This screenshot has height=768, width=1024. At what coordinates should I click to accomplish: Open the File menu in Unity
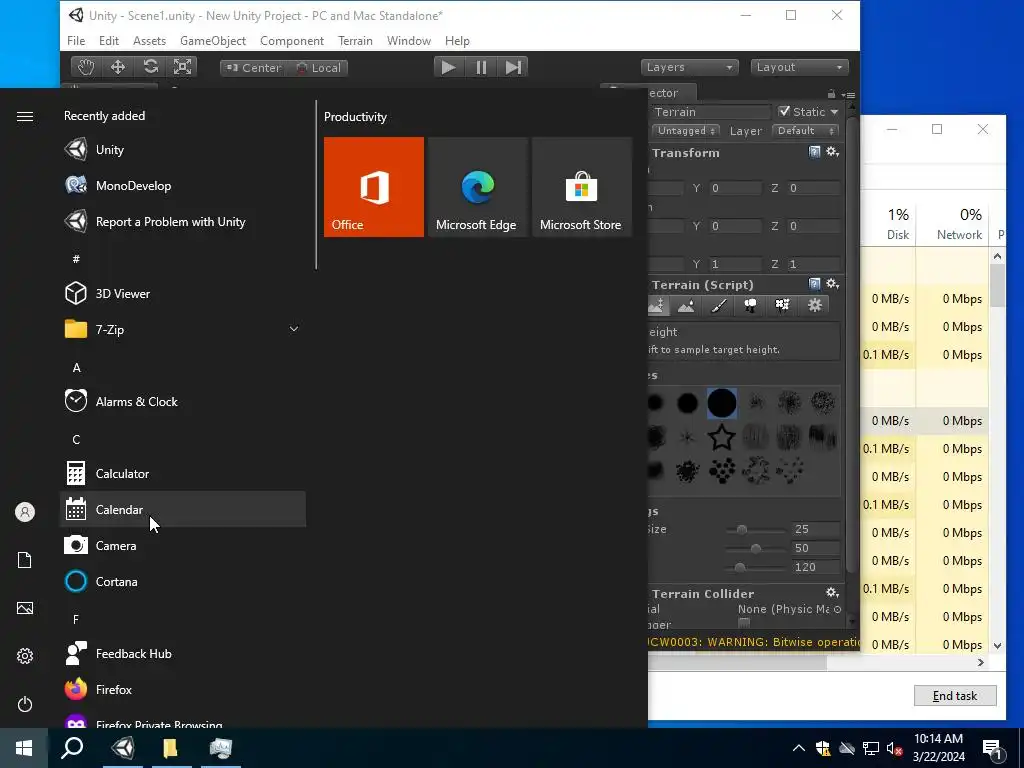pos(76,40)
